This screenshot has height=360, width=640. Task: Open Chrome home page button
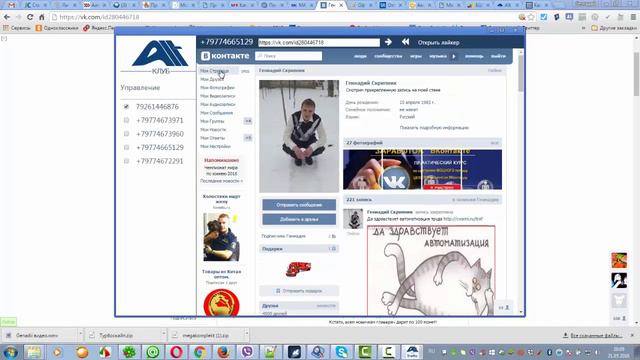42,17
